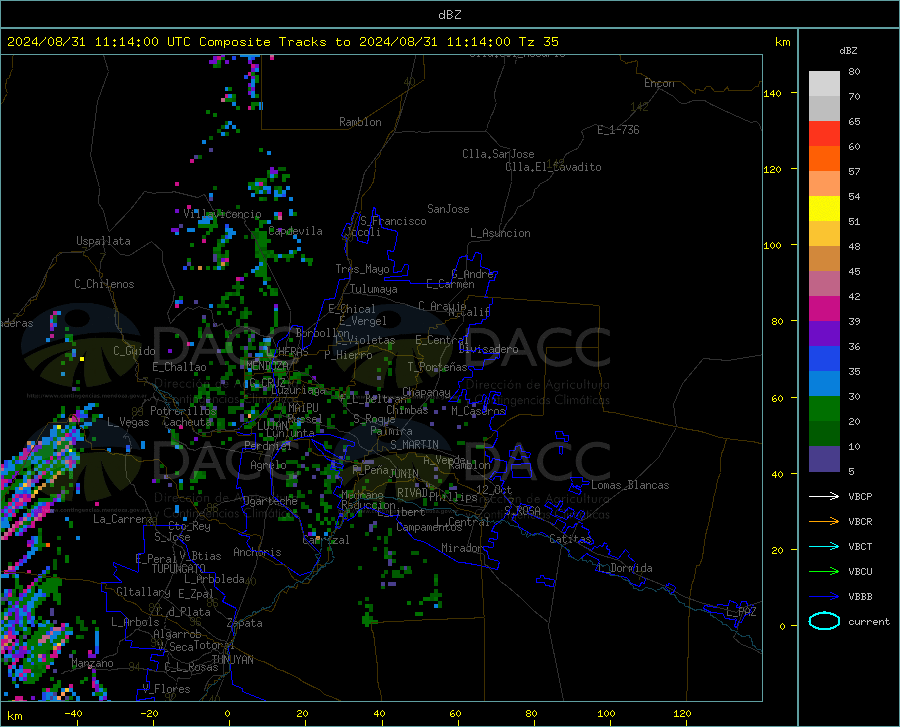900x727 pixels.
Task: Click the Catitas place label
Action: (x=570, y=539)
